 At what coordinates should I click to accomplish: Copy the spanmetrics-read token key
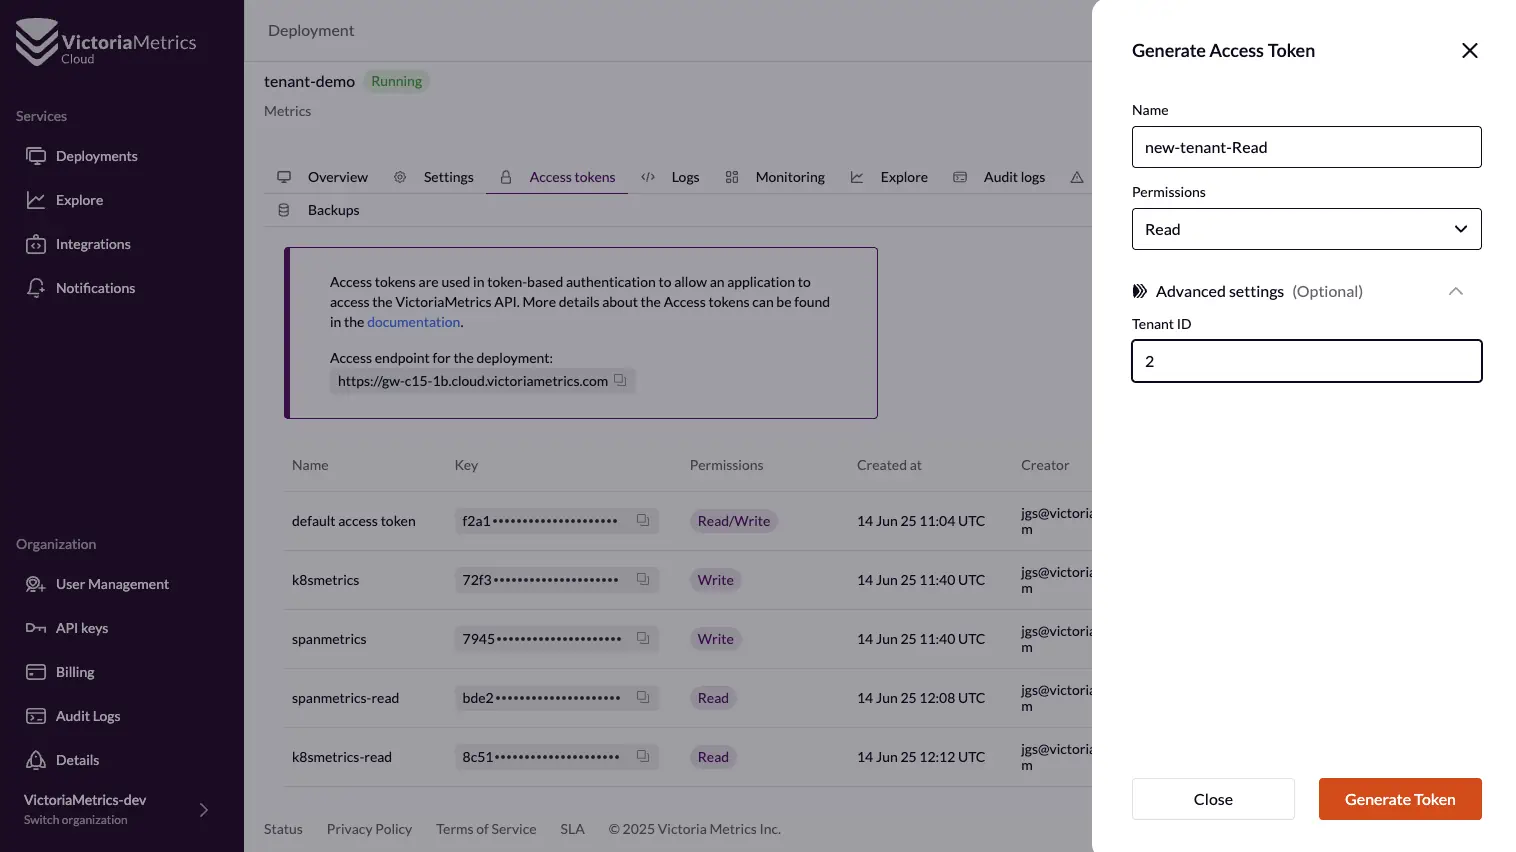coord(643,697)
